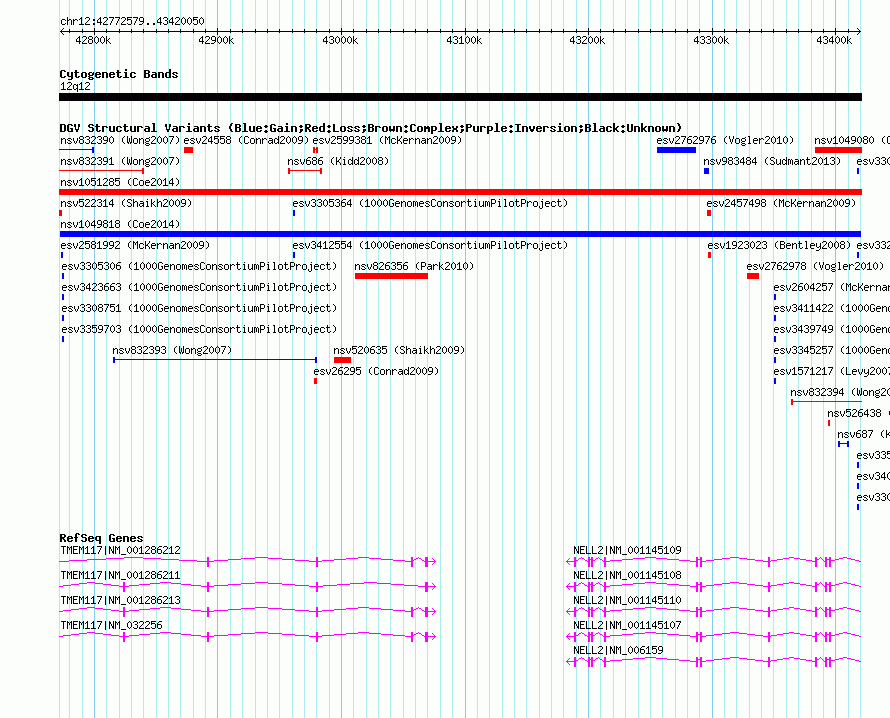Open the DGV Structural Variants track title
Viewport: 890px width, 718px height.
(371, 128)
